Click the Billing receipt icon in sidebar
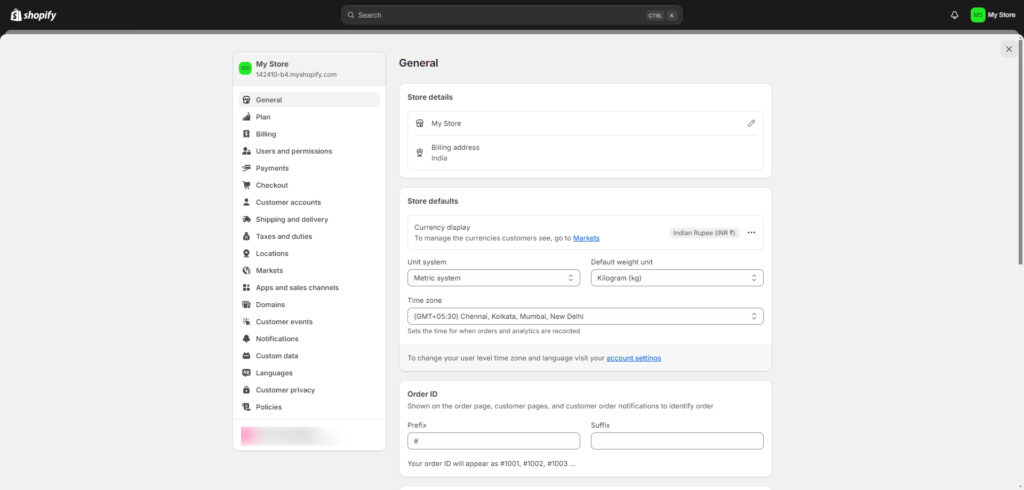This screenshot has height=490, width=1024. (246, 134)
